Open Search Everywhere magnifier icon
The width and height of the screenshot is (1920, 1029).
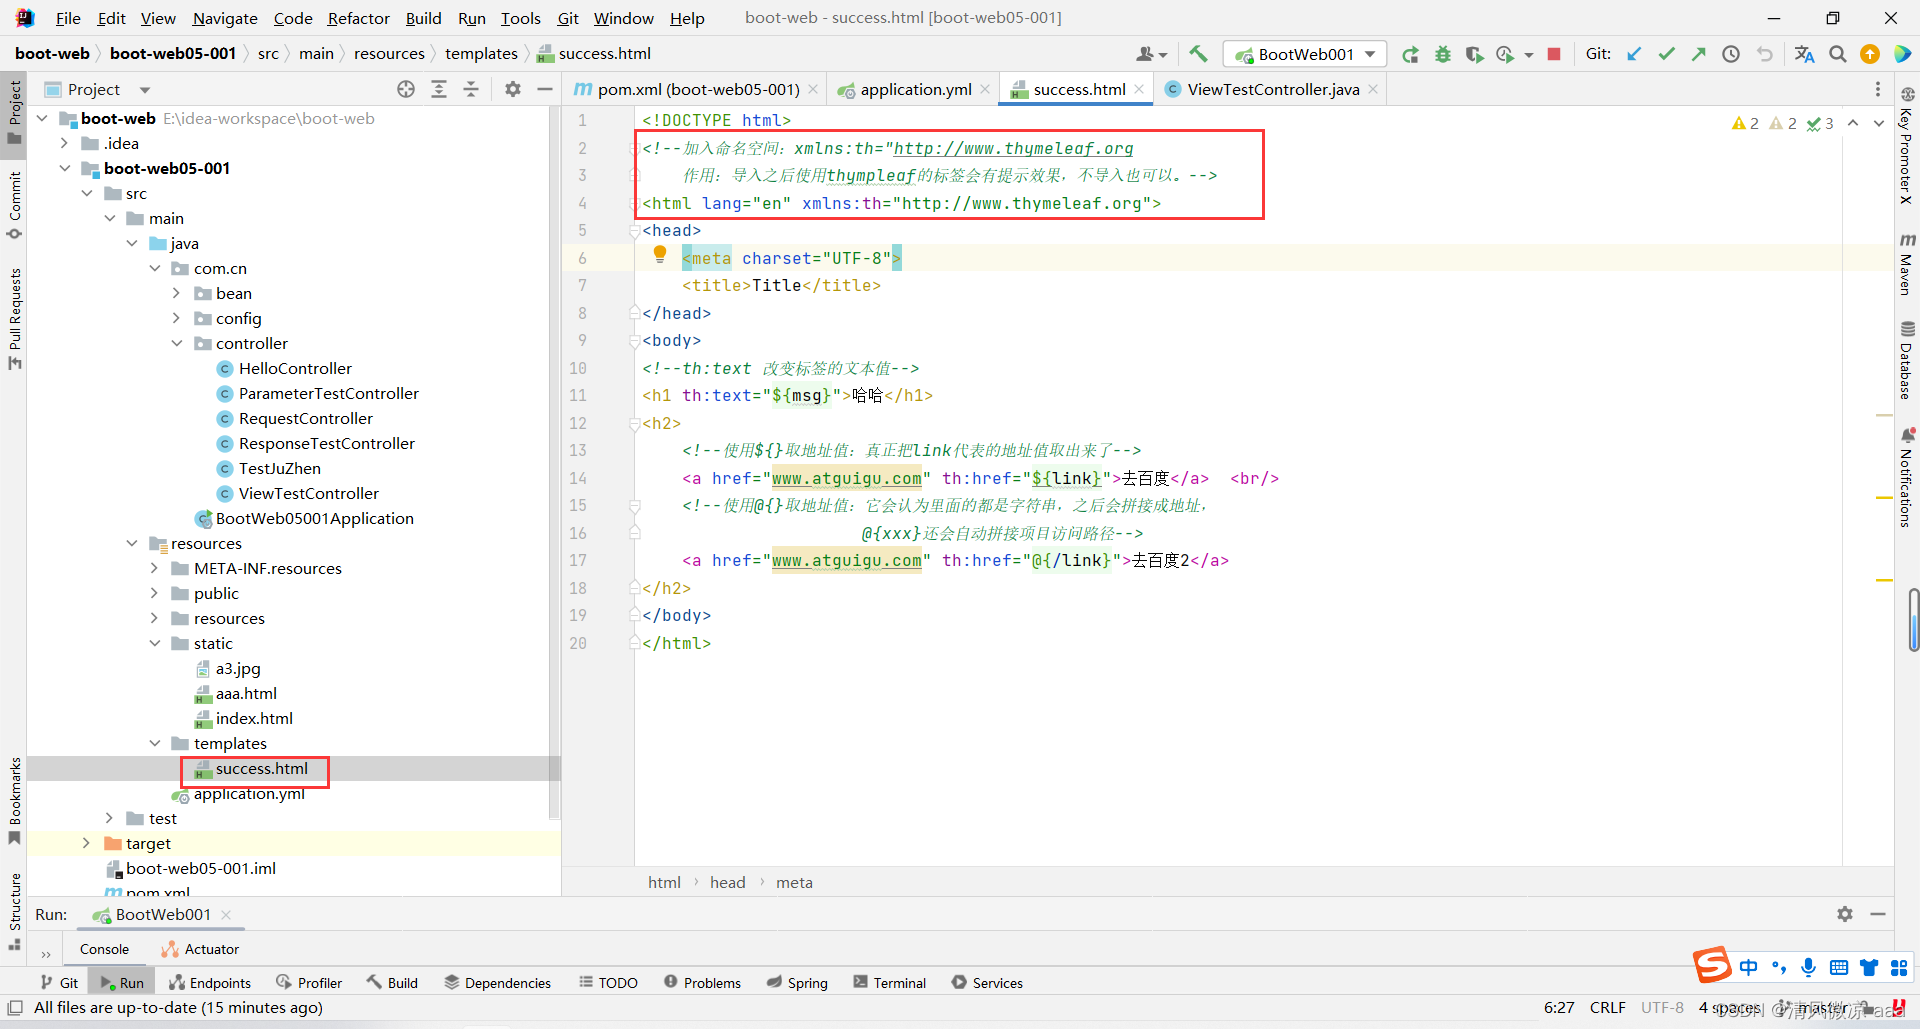1838,54
